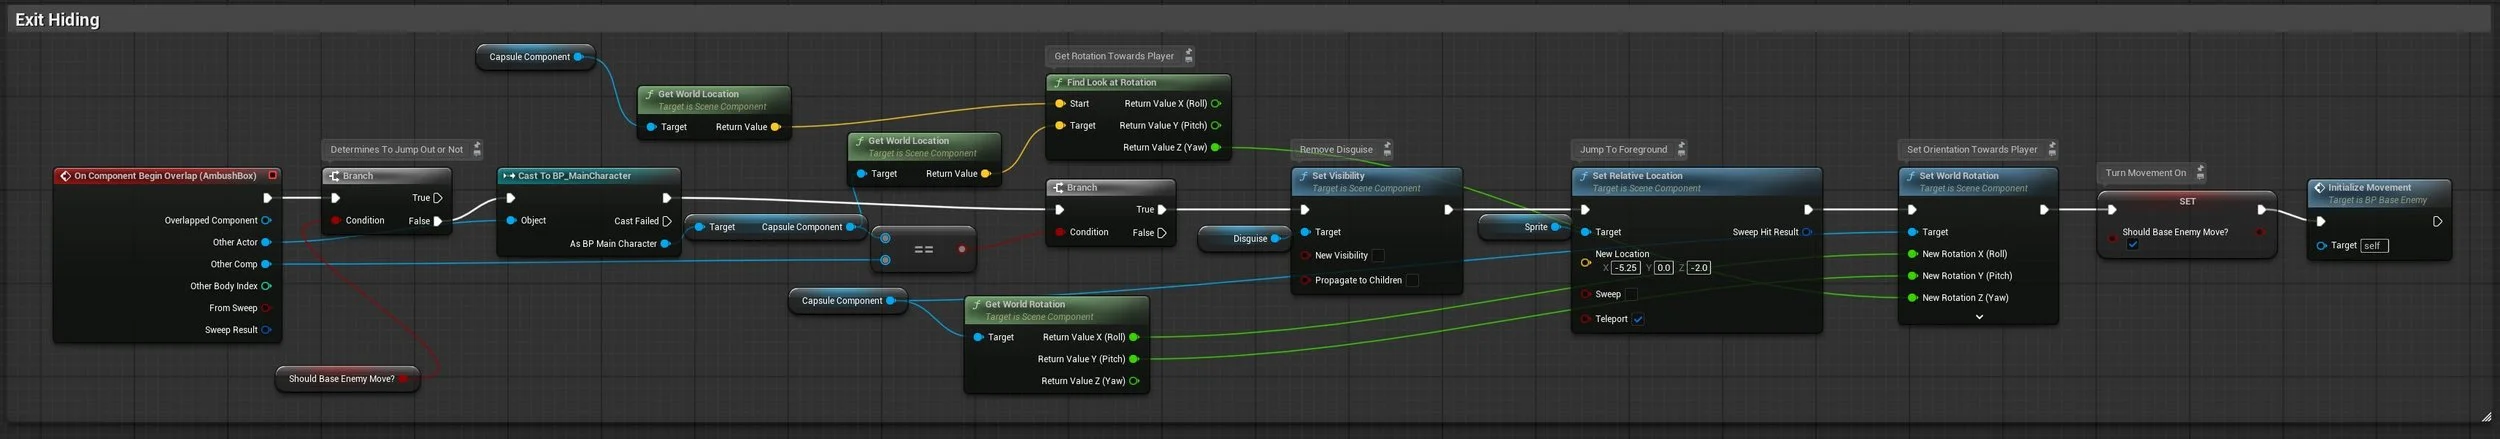Click the Jump To Foreground comment bubble text
This screenshot has width=2500, height=439.
(1623, 150)
